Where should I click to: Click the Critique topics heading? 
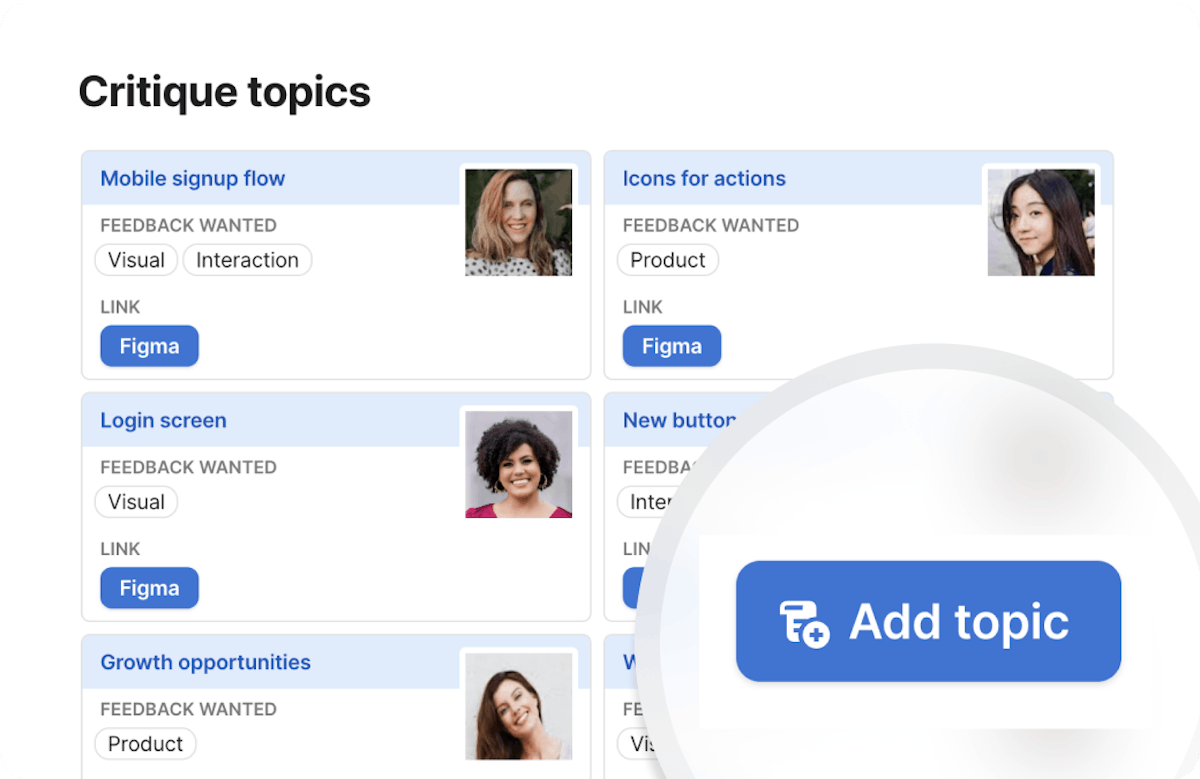pyautogui.click(x=224, y=92)
